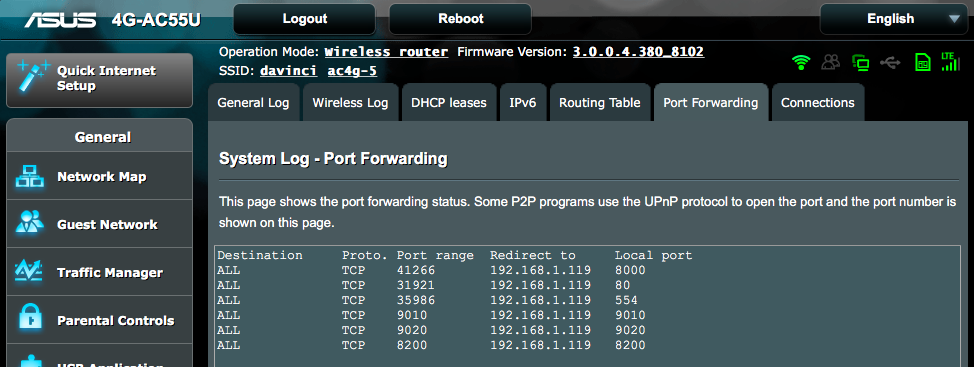Click the davinci SSID link
This screenshot has width=974, height=367.
288,71
